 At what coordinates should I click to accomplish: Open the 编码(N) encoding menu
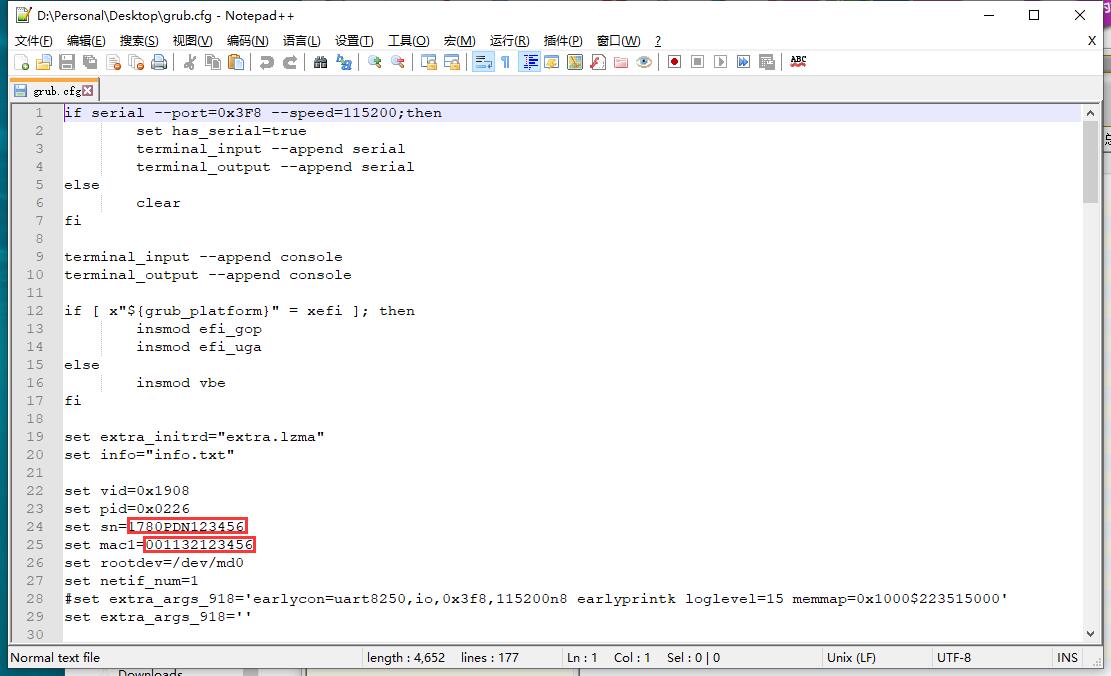click(247, 40)
